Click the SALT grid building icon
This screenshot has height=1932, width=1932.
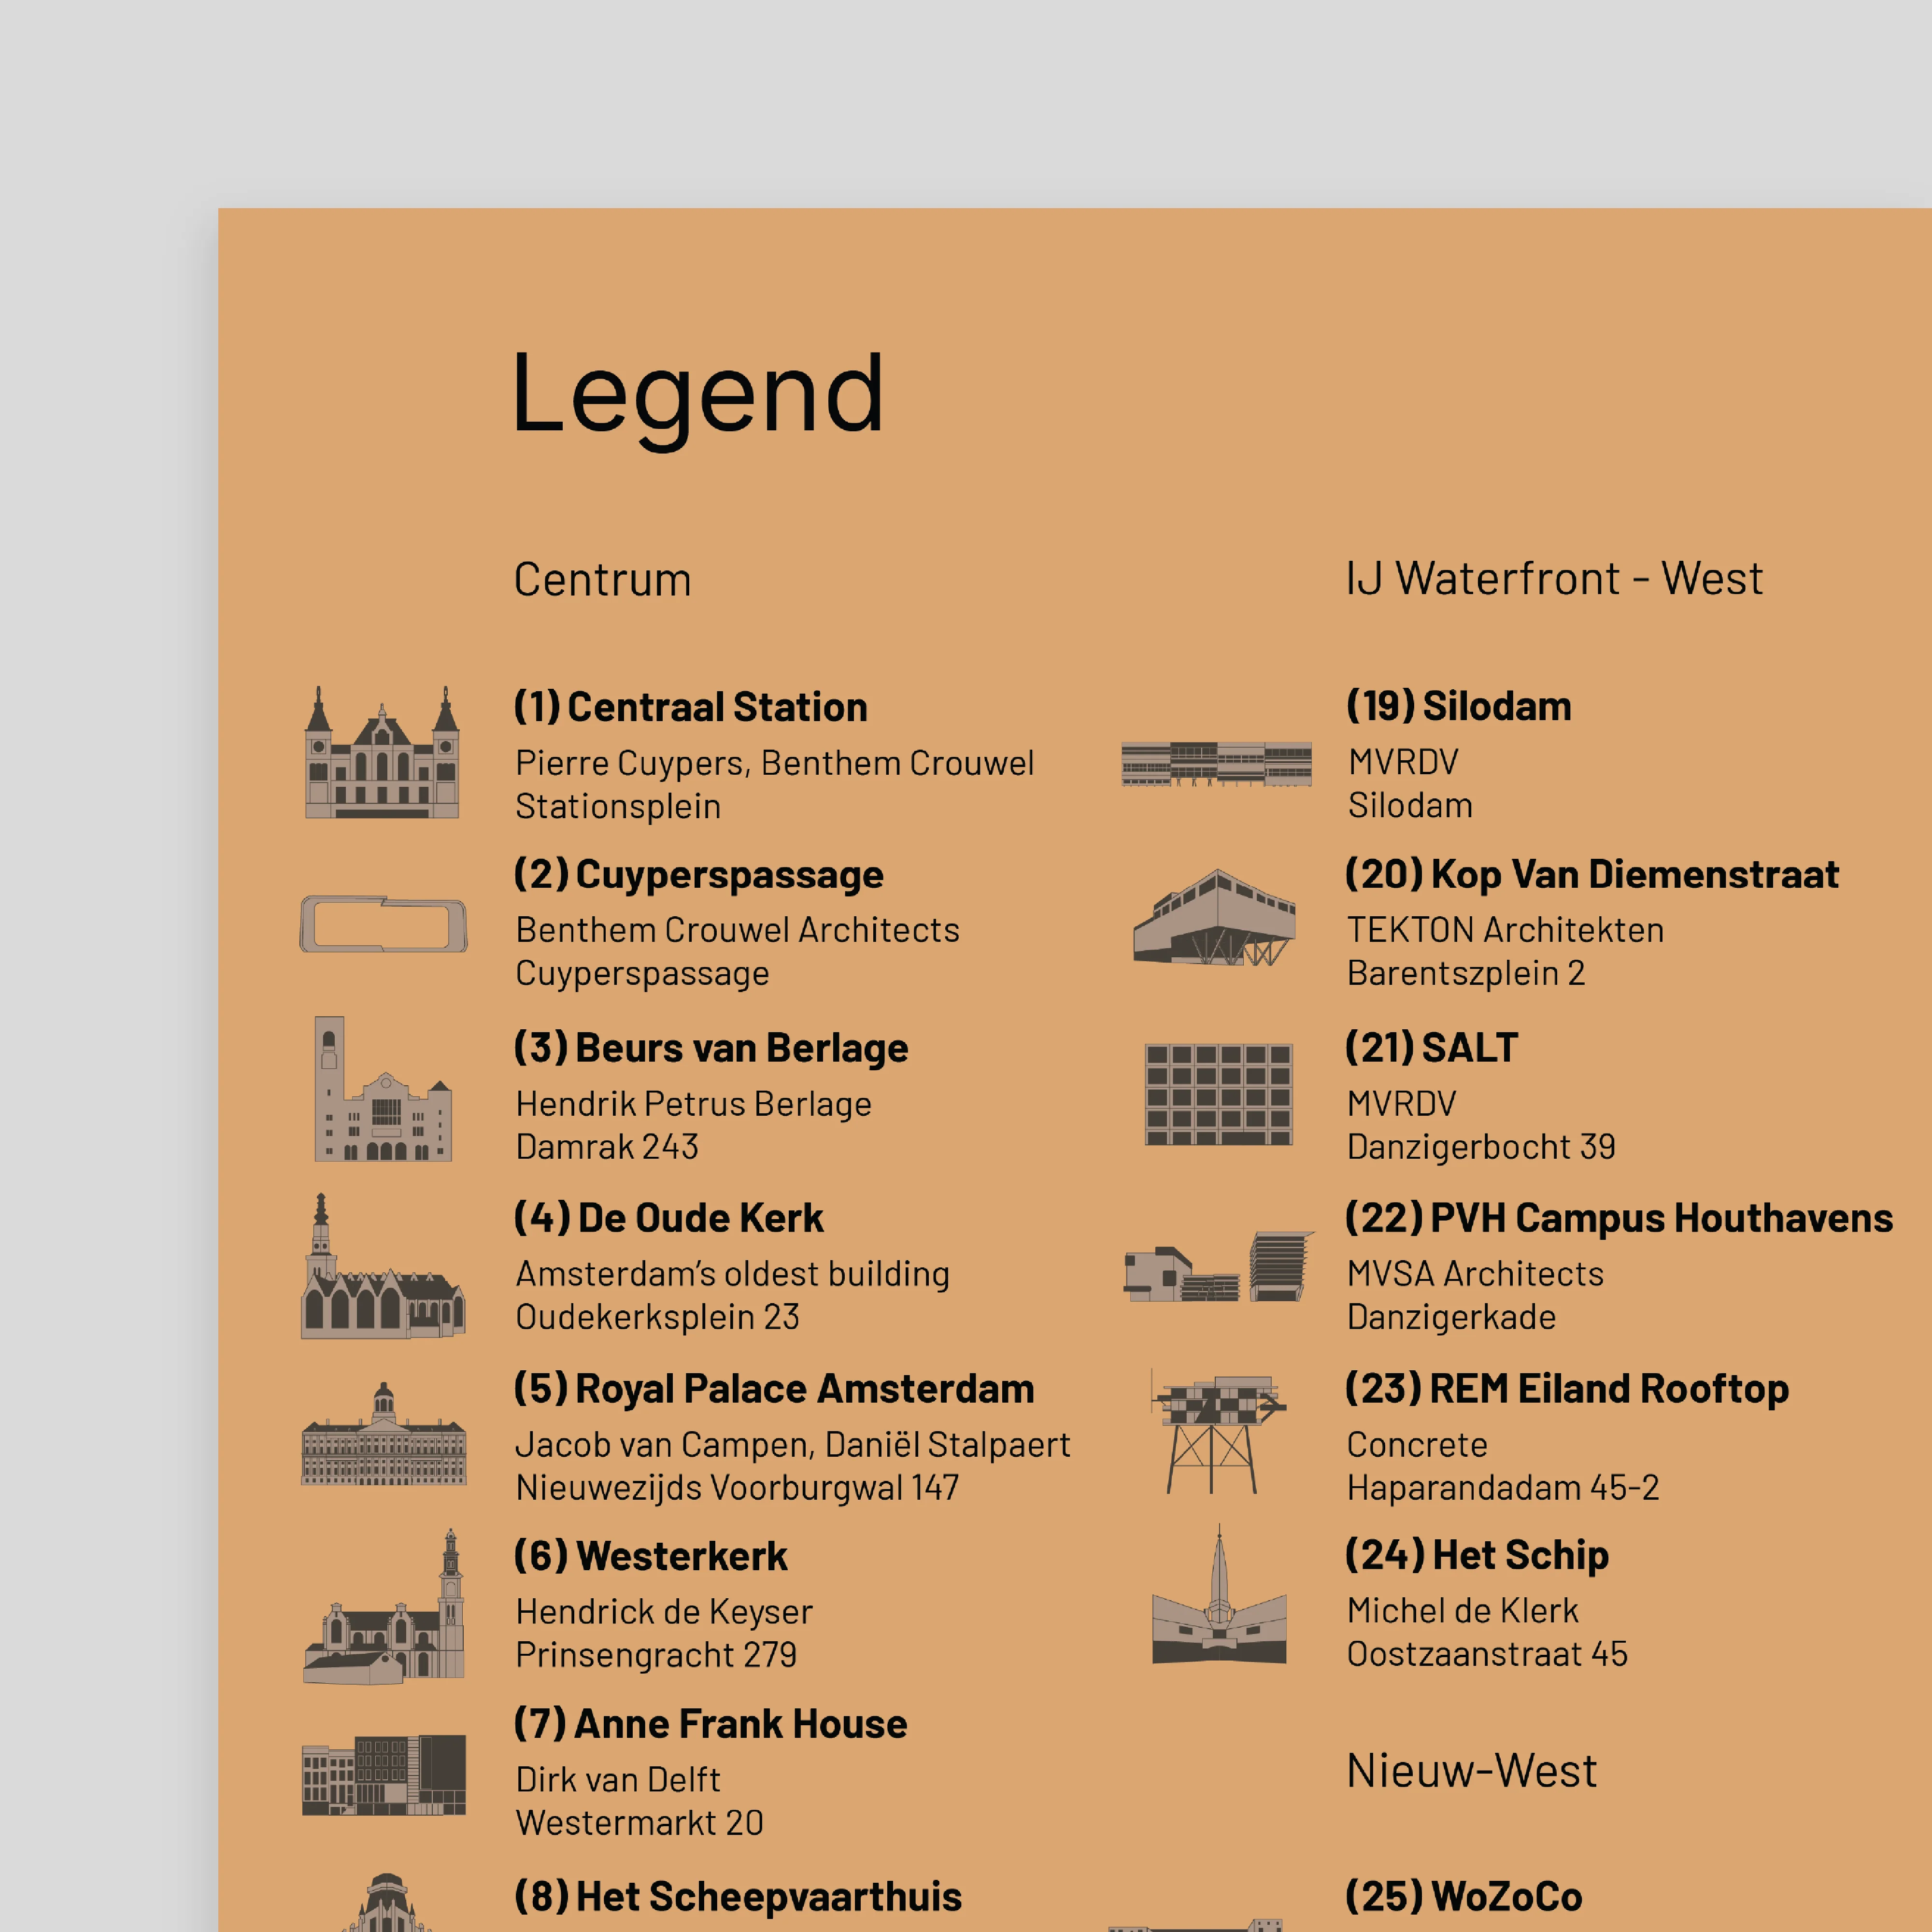tap(1218, 1095)
